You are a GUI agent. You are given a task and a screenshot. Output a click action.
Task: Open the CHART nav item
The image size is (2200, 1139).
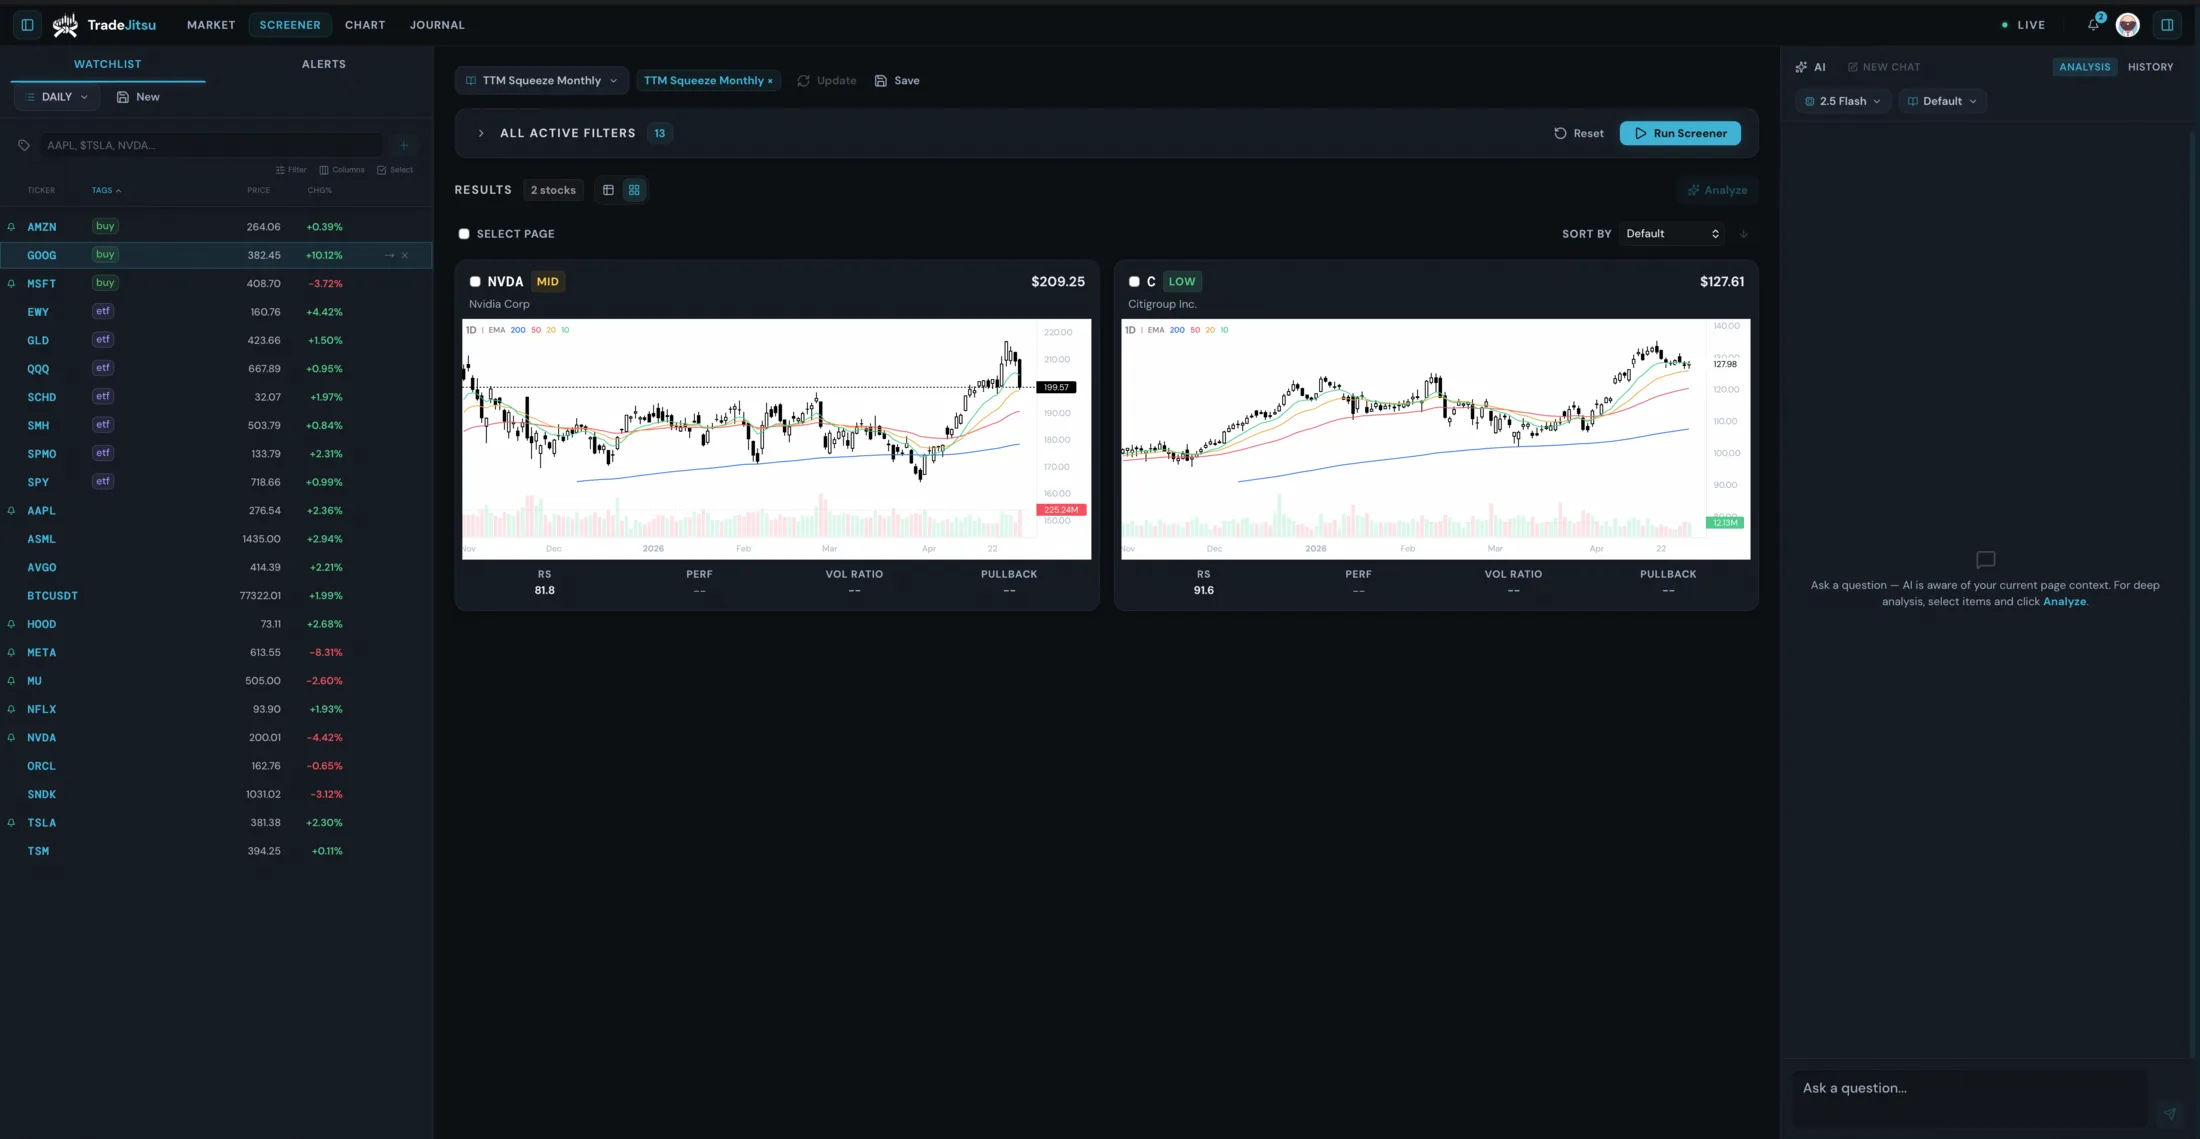pos(365,25)
